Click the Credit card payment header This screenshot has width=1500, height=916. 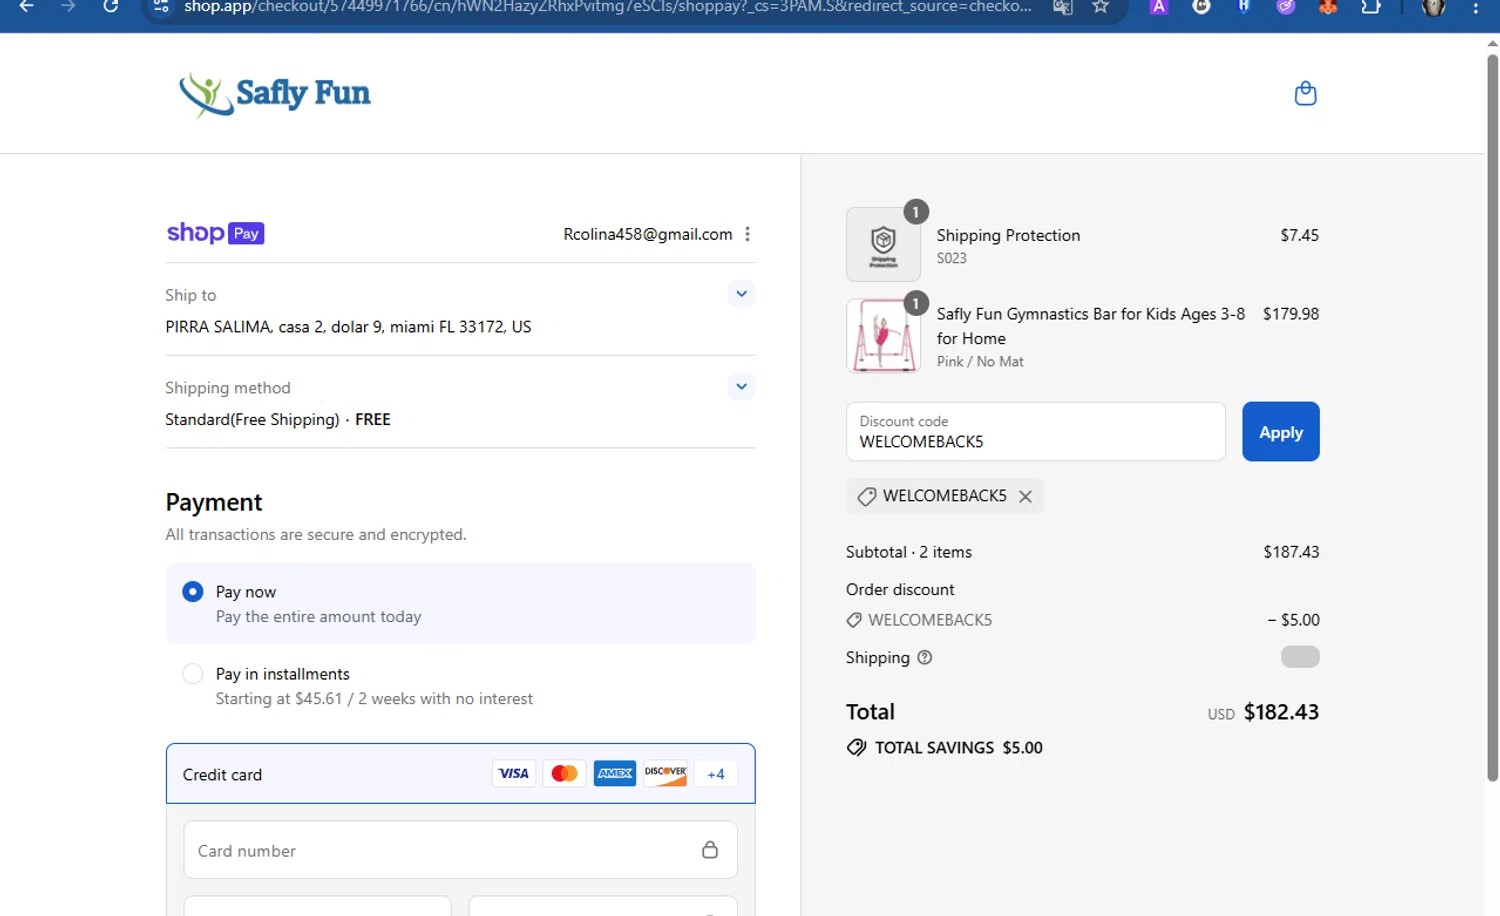pos(460,774)
